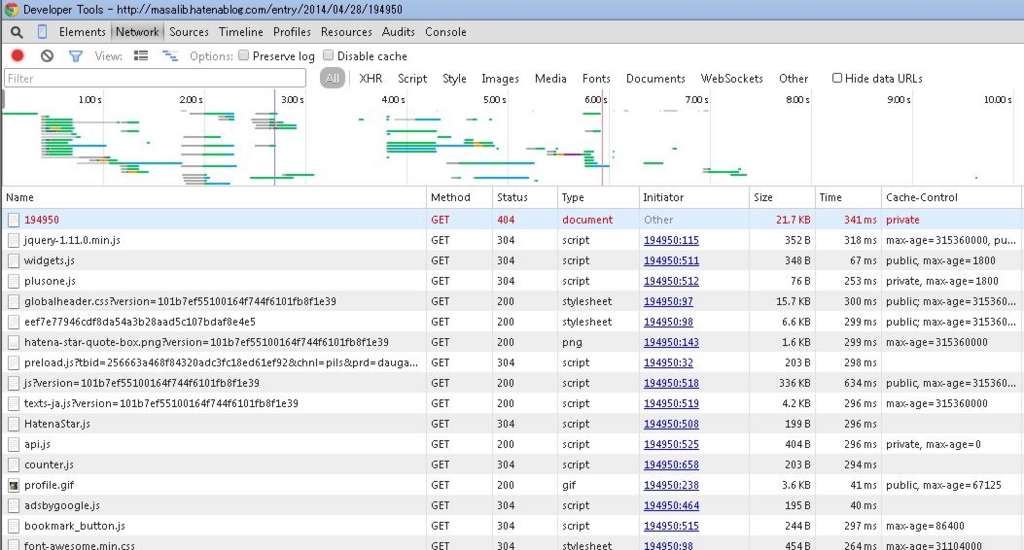Filter requests by Images
Image resolution: width=1024 pixels, height=550 pixels.
click(500, 78)
